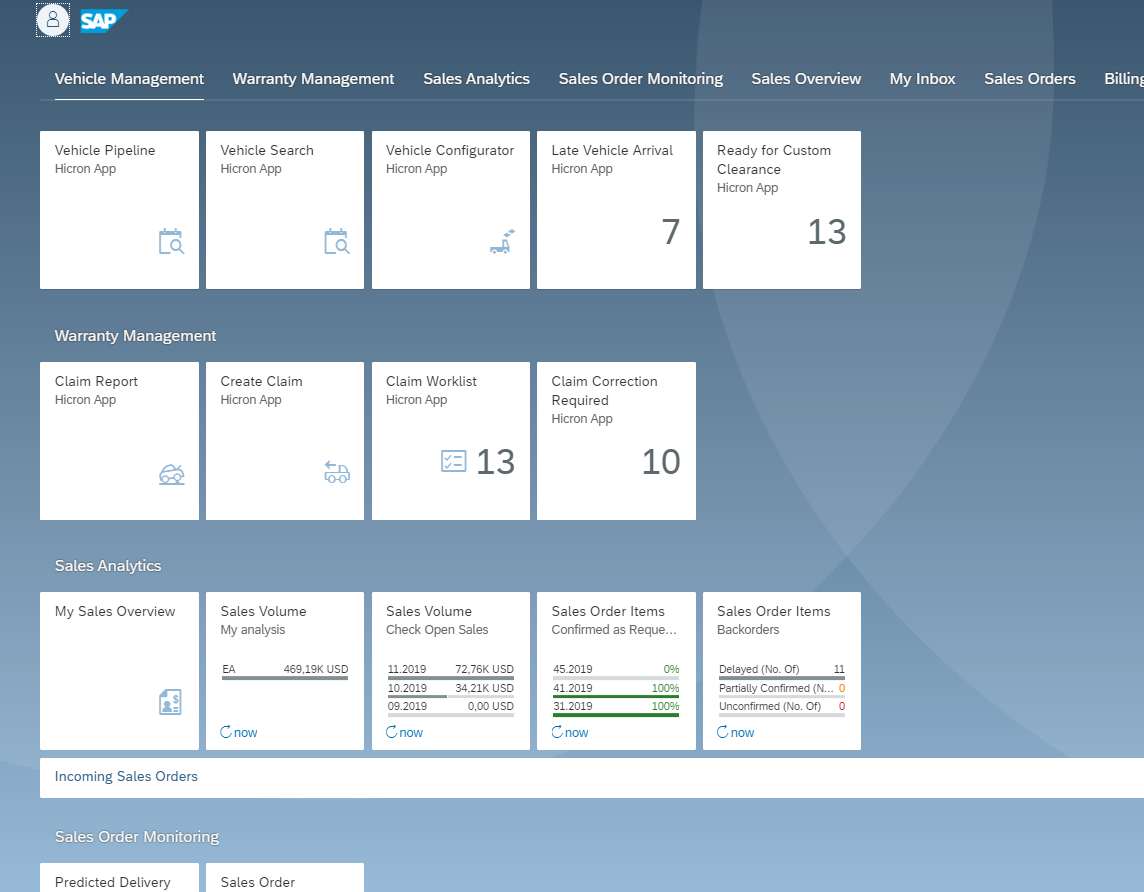
Task: Click the Sales Analytics section heading
Action: point(108,566)
